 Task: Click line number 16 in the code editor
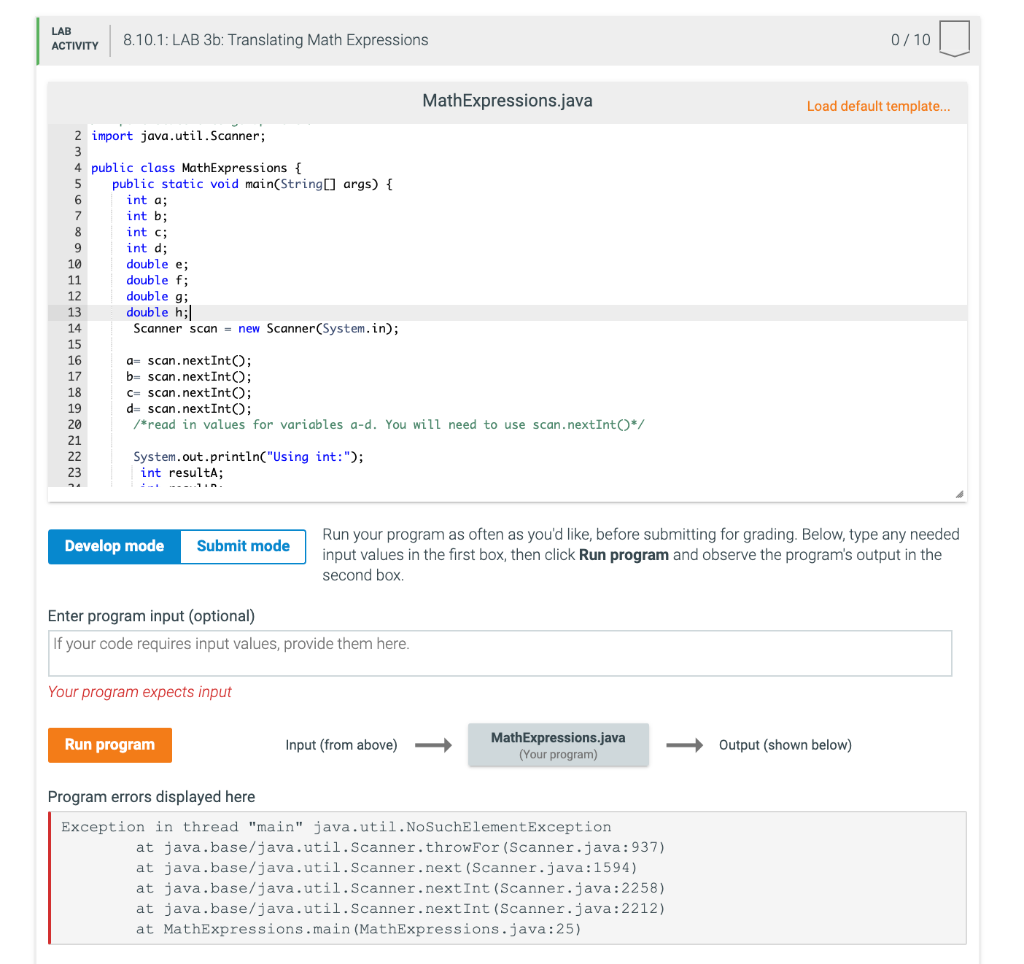77,360
